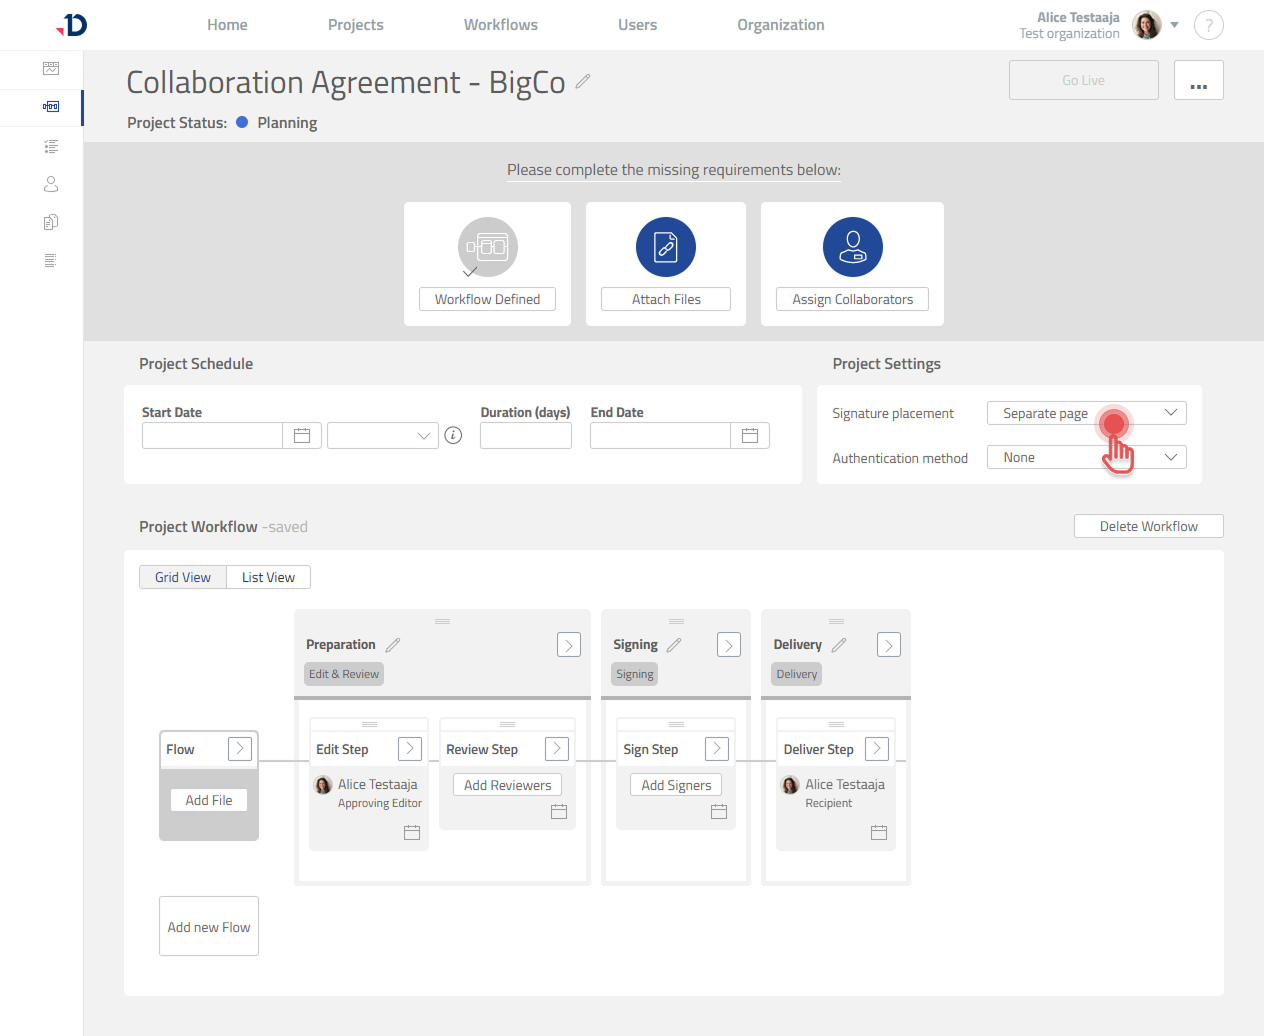
Task: Click the pencil icon beside project title
Action: 583,82
